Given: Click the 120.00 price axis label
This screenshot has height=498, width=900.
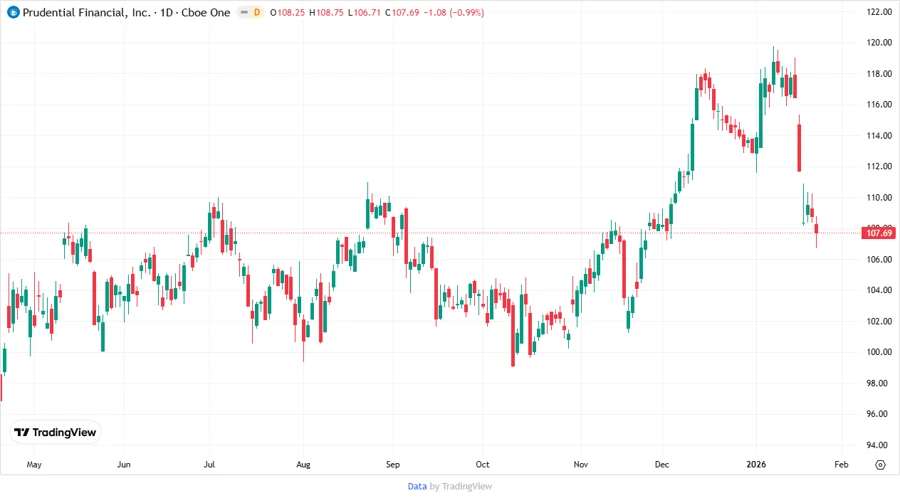Looking at the screenshot, I should 879,42.
